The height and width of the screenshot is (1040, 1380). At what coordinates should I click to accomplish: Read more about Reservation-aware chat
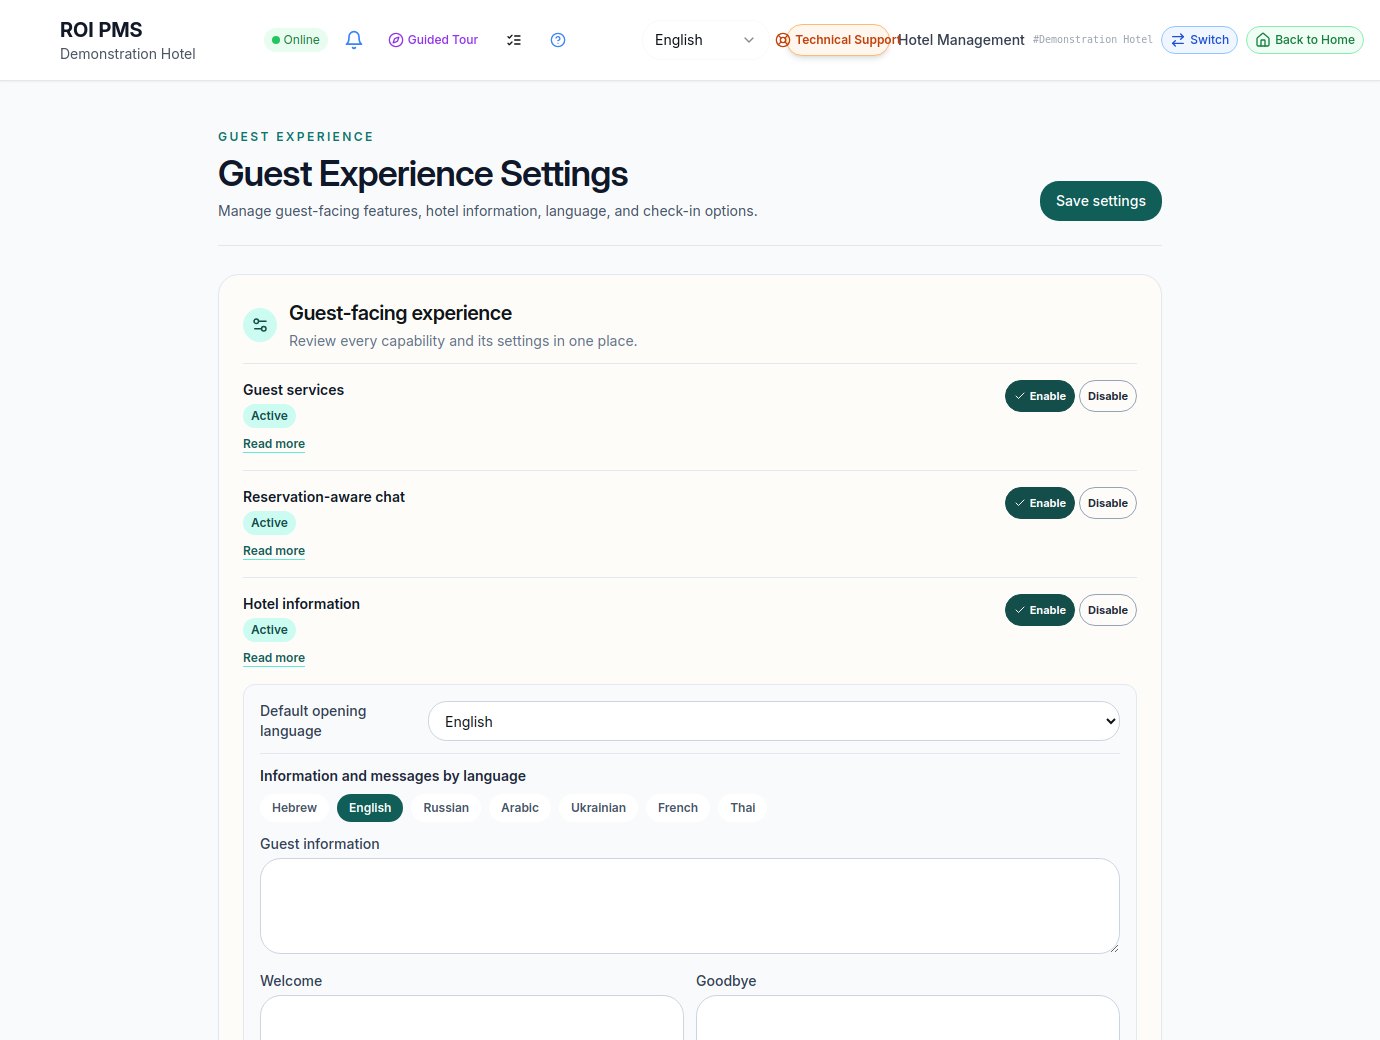click(274, 551)
